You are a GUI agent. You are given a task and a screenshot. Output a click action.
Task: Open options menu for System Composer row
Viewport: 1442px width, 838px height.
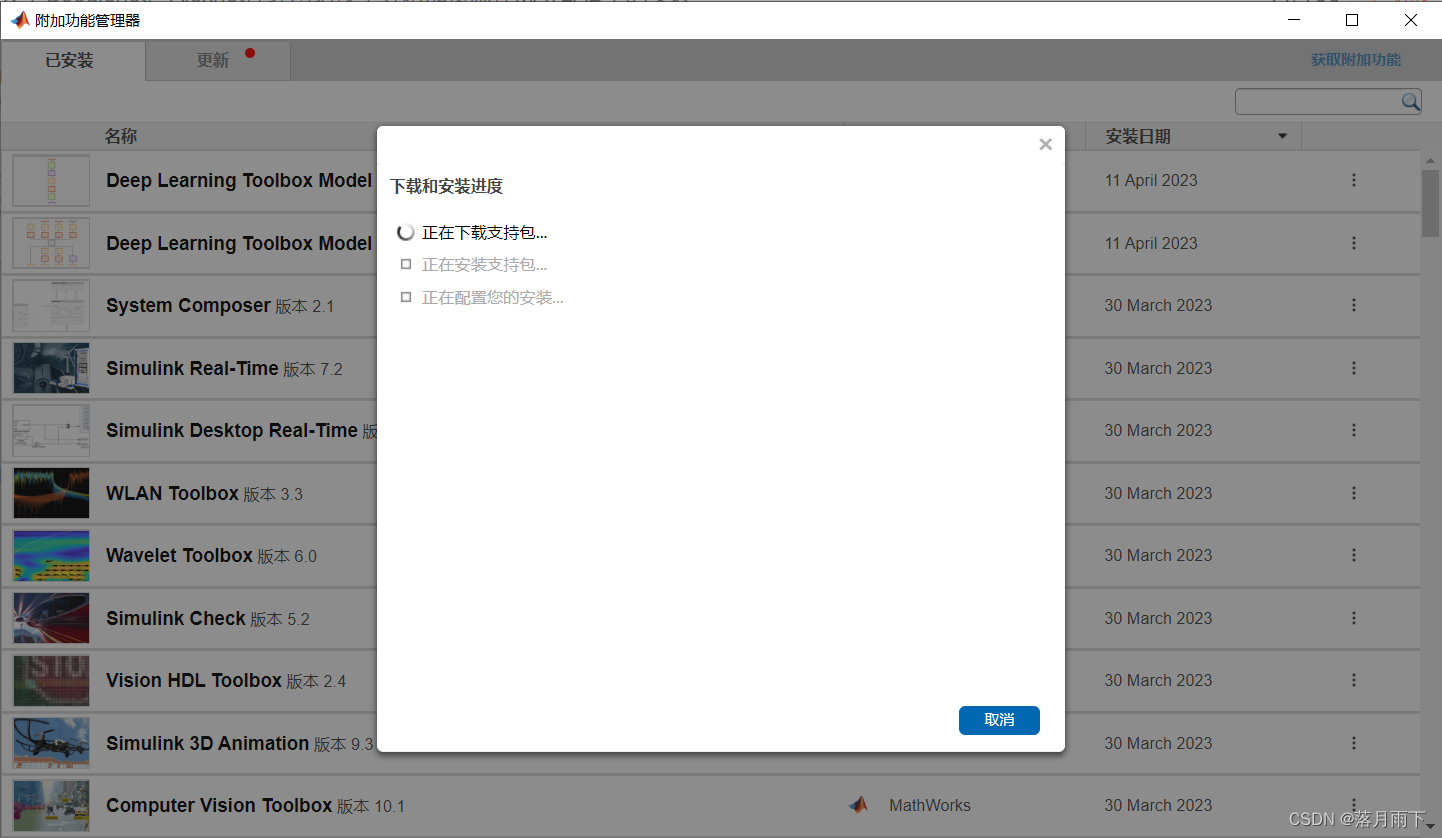1354,305
